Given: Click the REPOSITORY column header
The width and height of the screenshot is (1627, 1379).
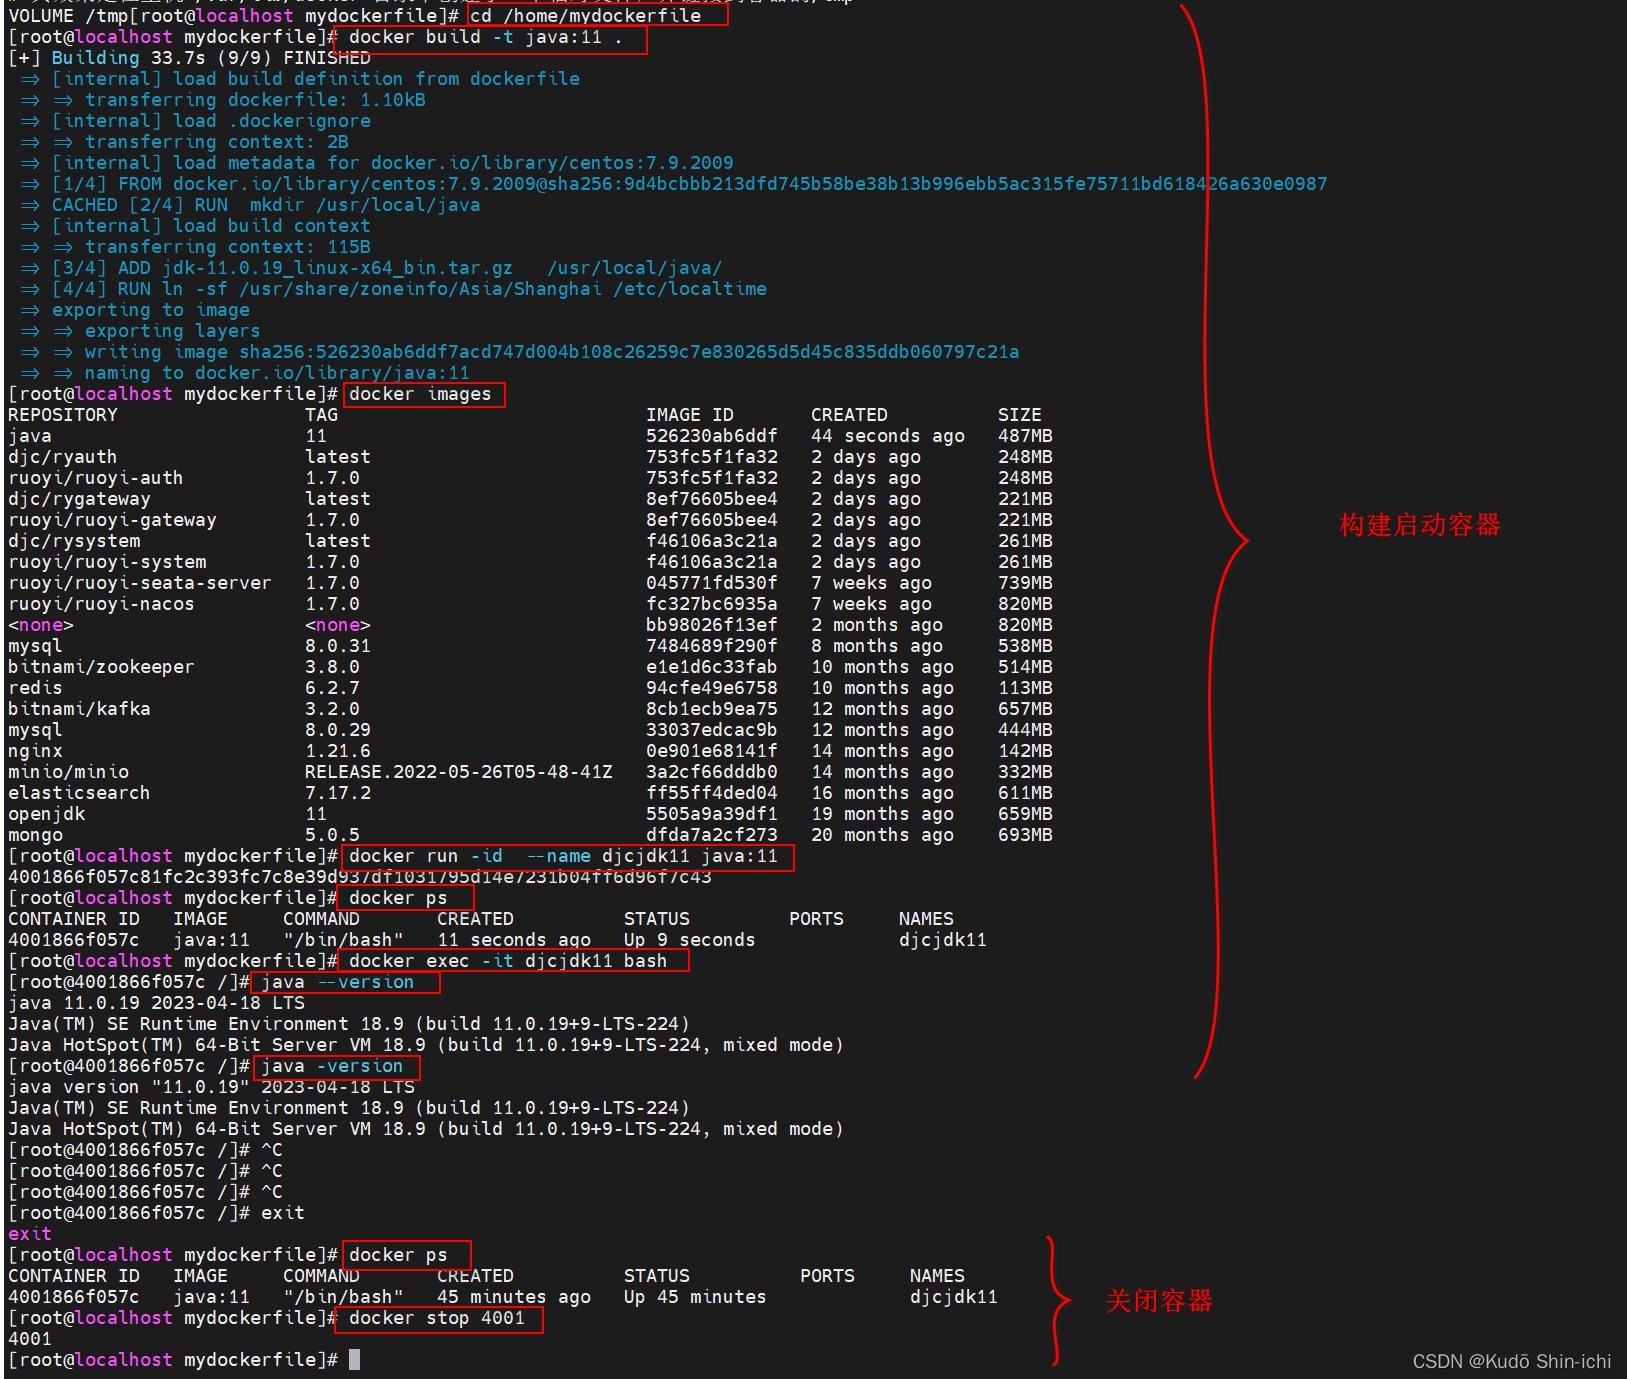Looking at the screenshot, I should click(x=63, y=415).
